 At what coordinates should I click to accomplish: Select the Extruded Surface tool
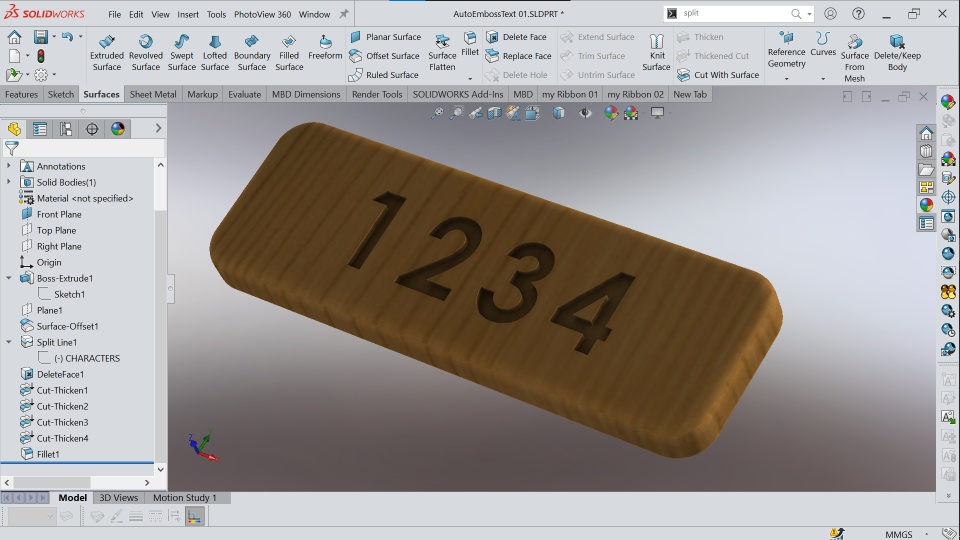[107, 53]
